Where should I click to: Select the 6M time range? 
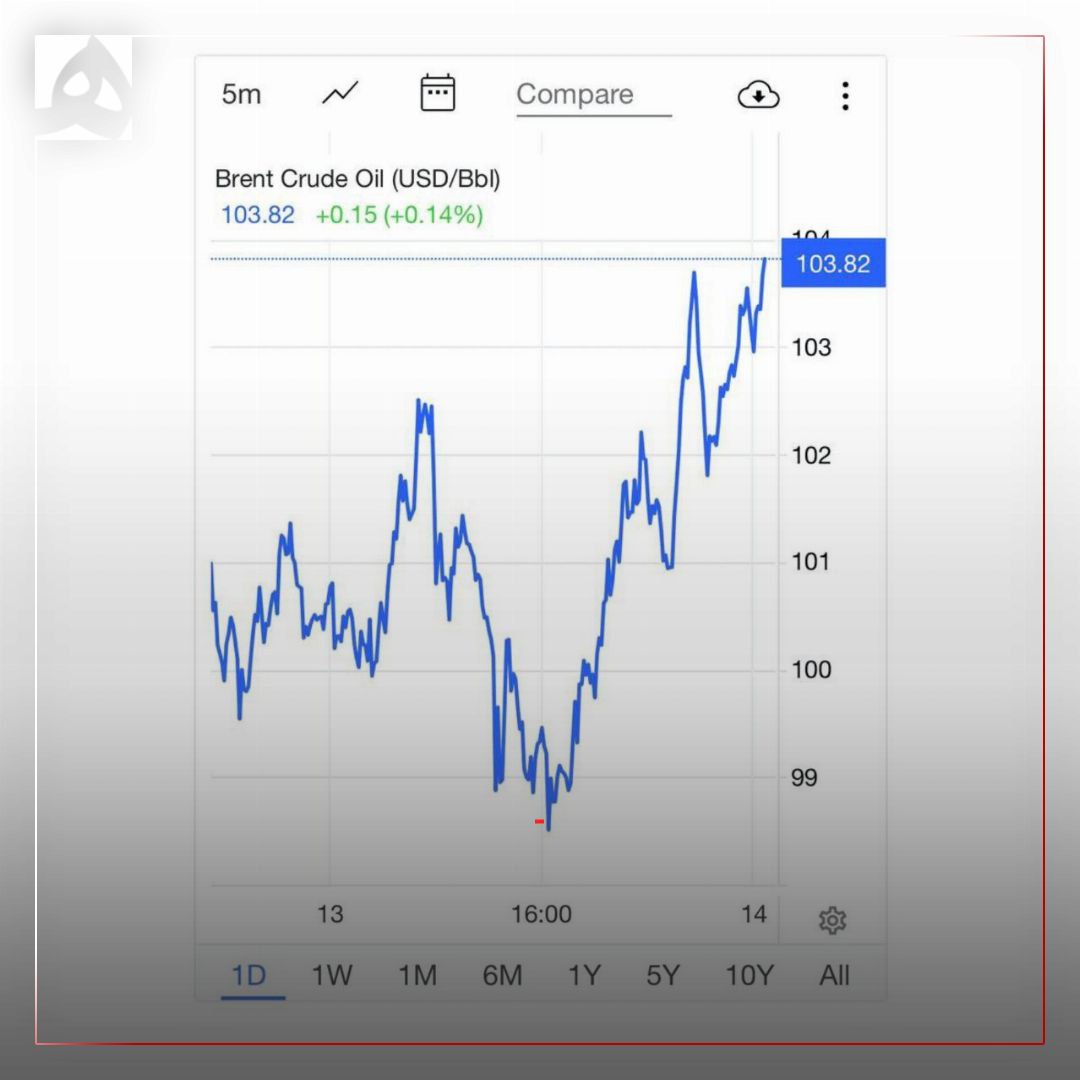[x=502, y=975]
